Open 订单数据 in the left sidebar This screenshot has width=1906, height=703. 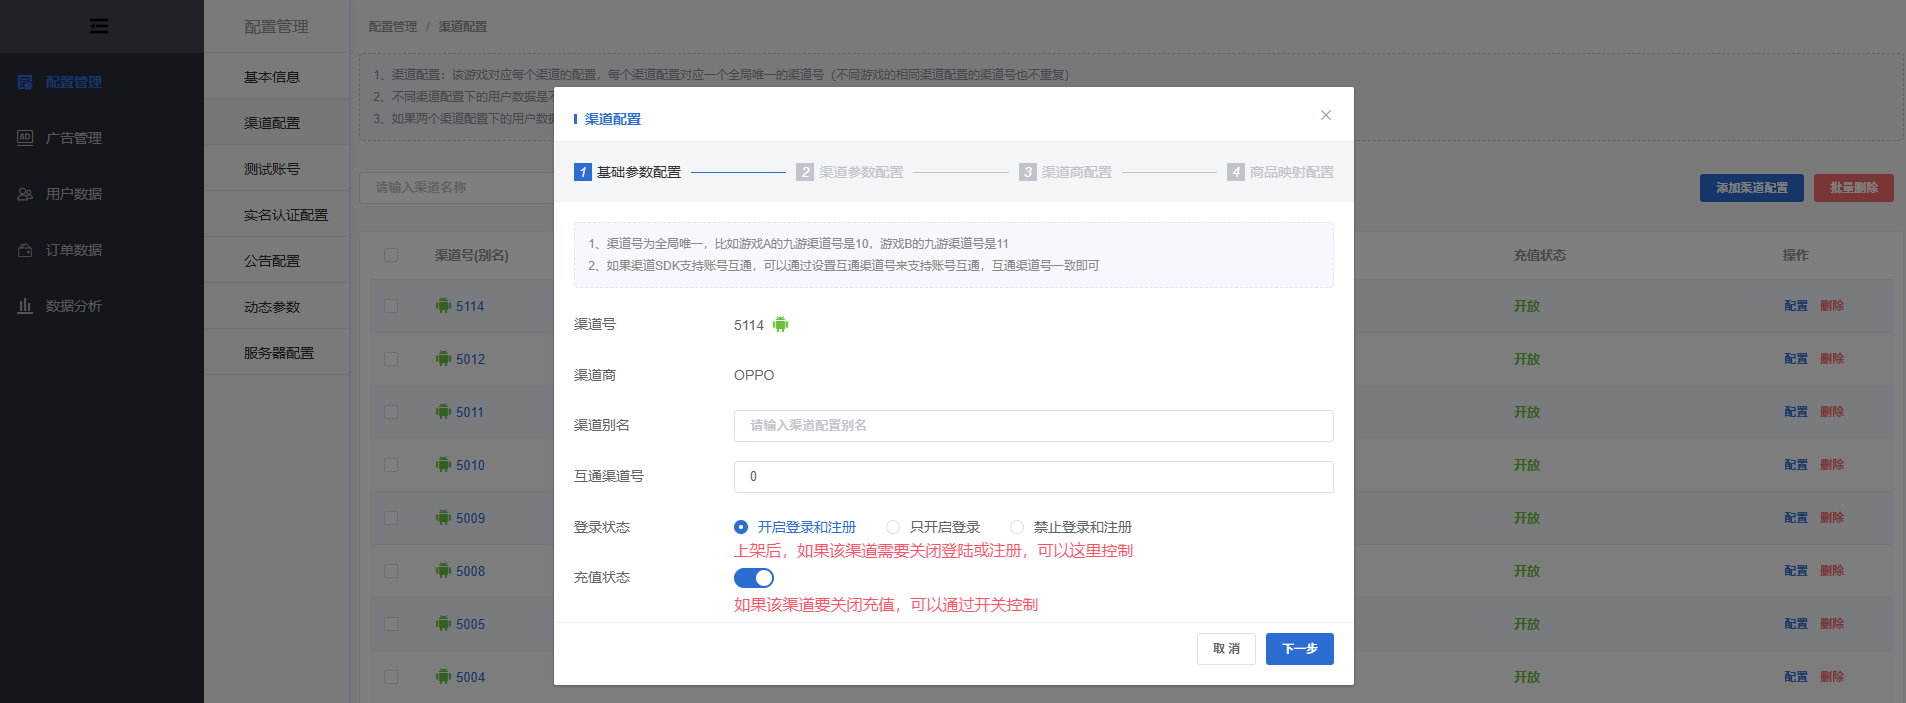[x=74, y=250]
